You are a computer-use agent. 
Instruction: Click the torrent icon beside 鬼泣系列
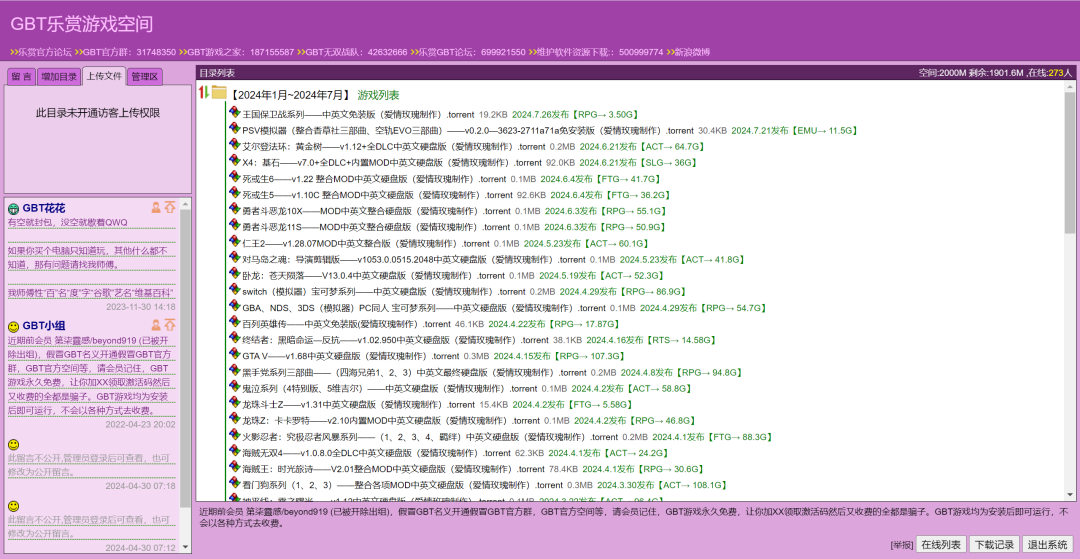(234, 386)
